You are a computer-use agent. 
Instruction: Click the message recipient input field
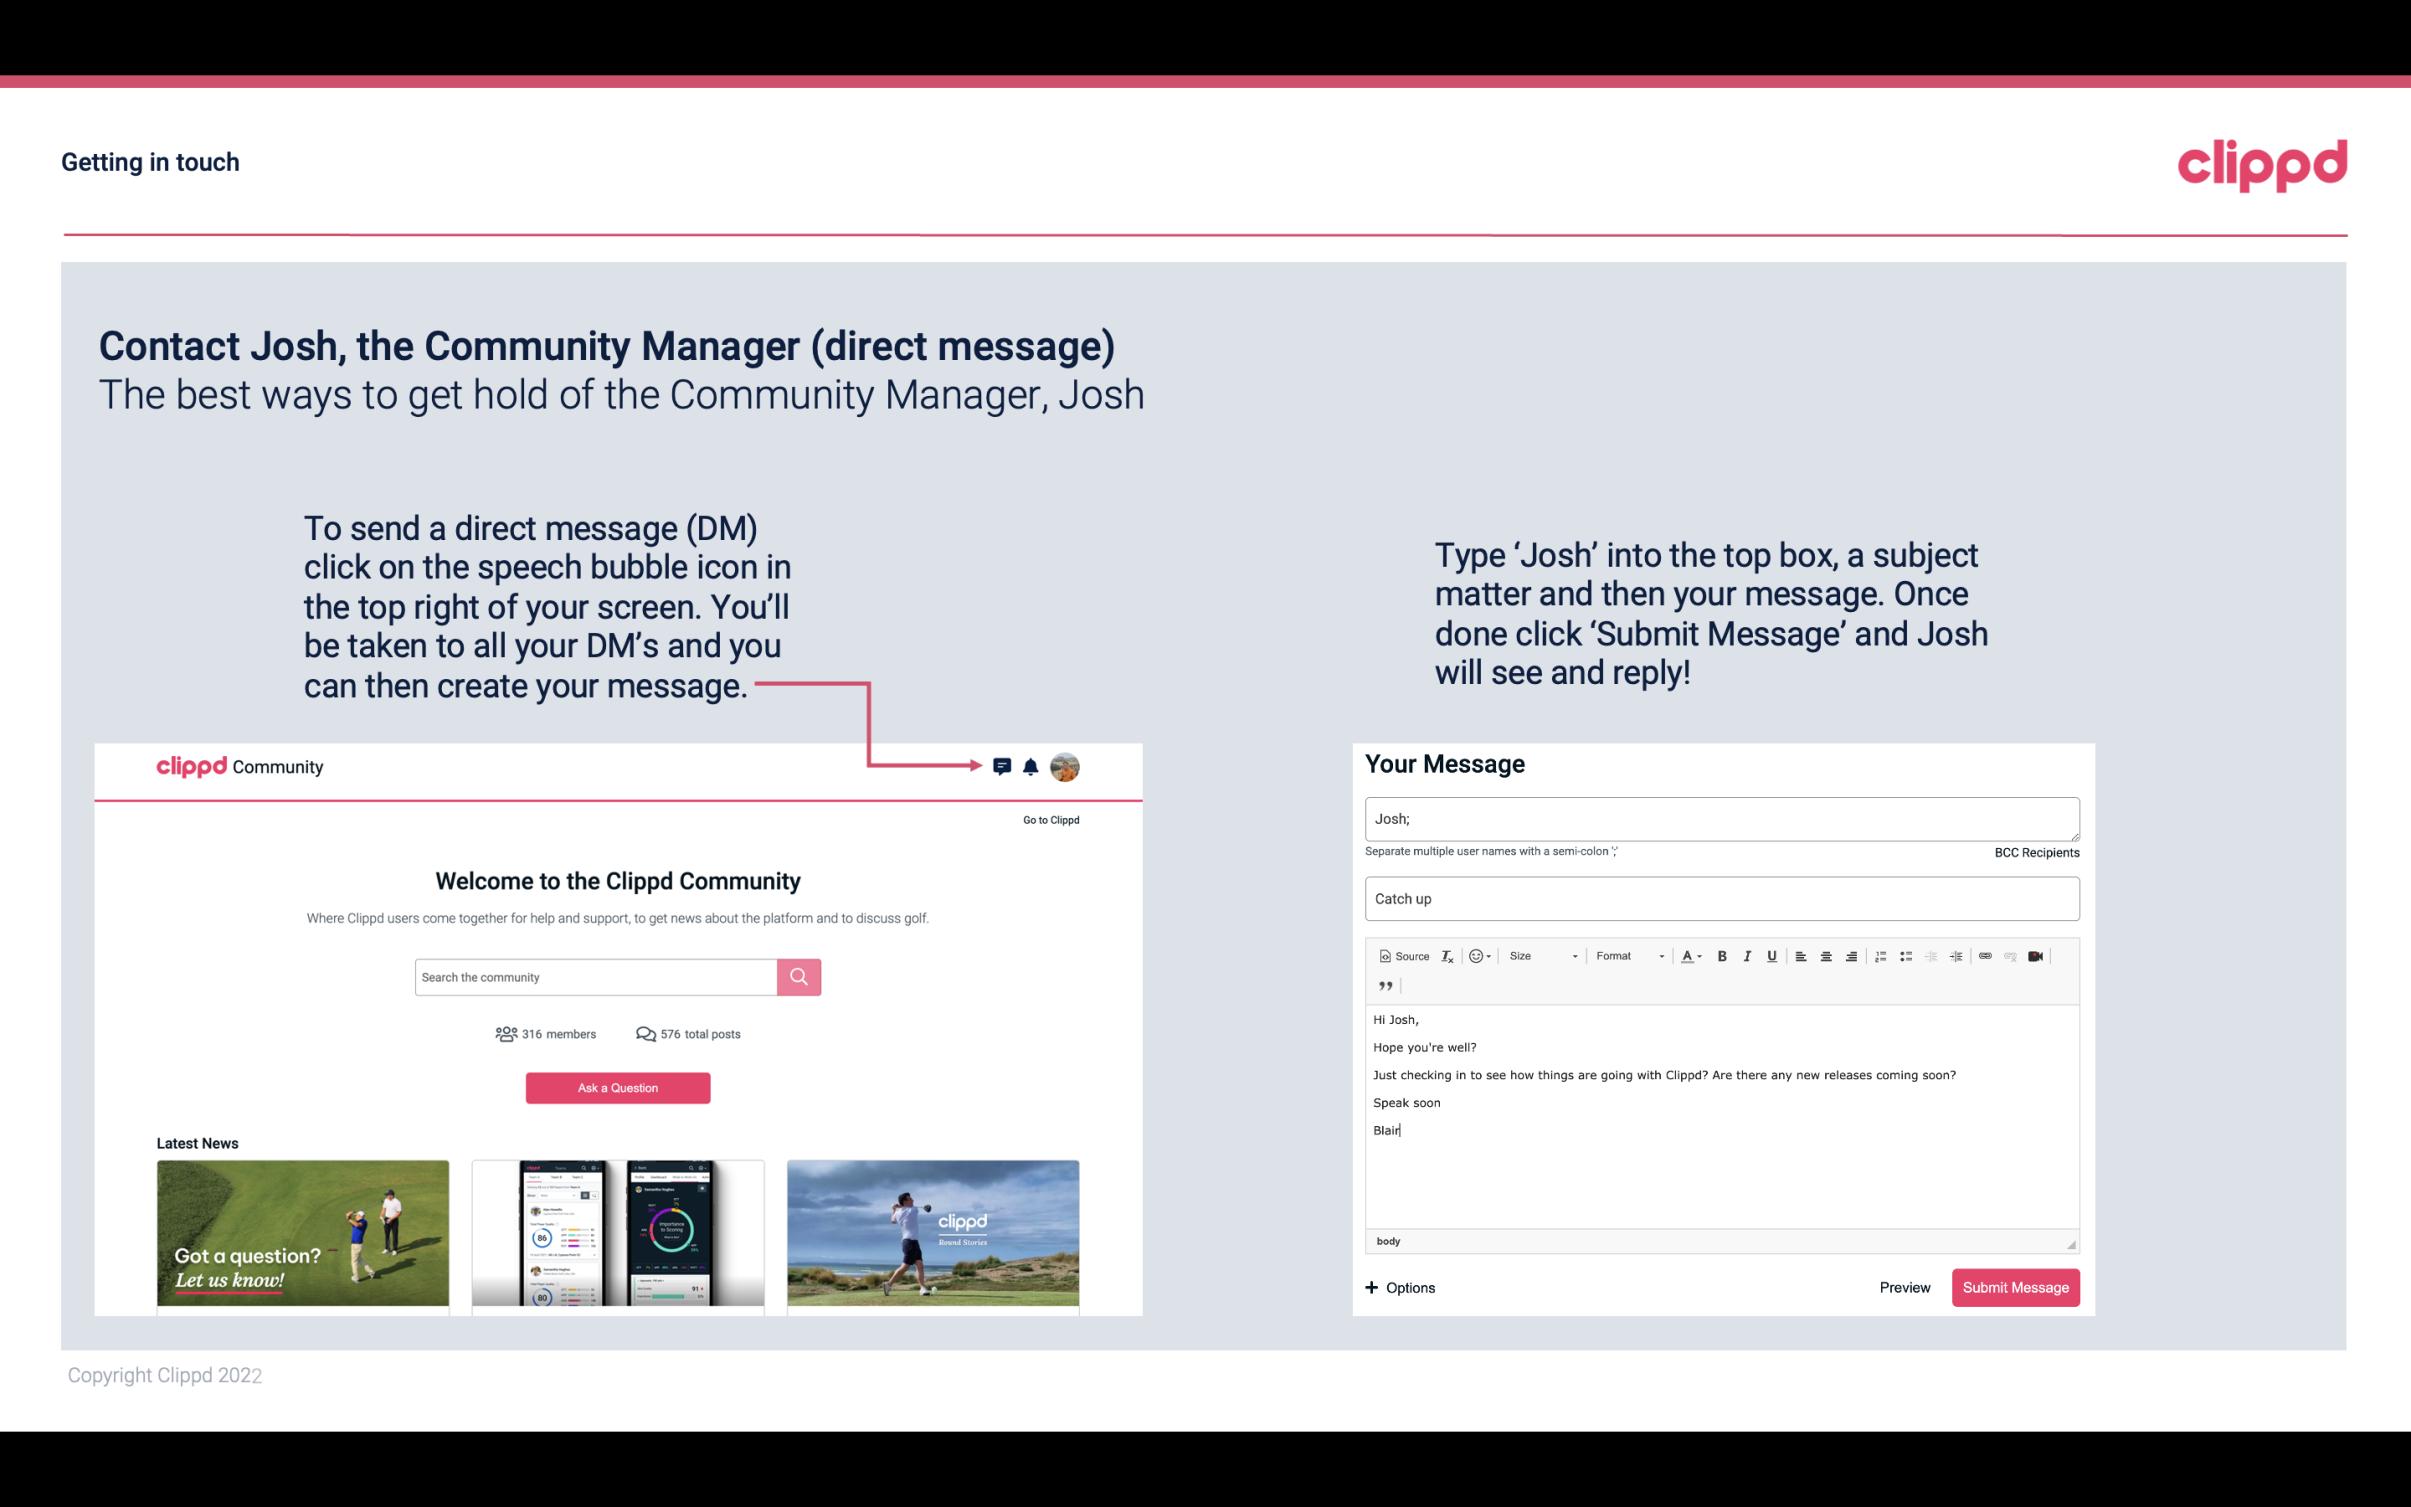point(1720,816)
